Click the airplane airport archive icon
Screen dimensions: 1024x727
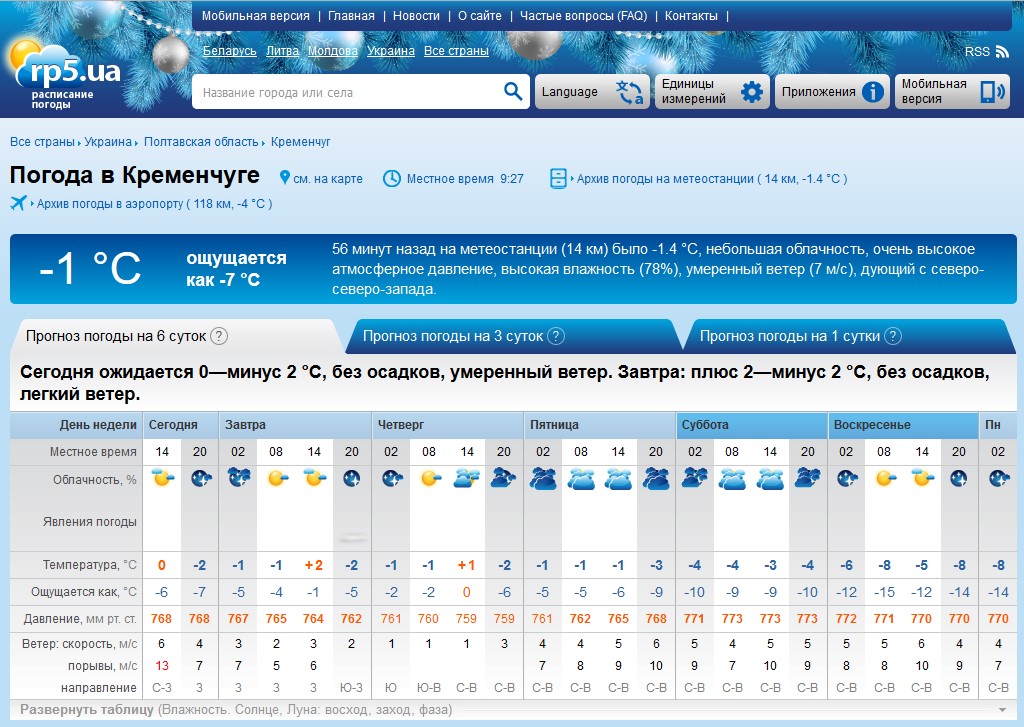coord(18,203)
